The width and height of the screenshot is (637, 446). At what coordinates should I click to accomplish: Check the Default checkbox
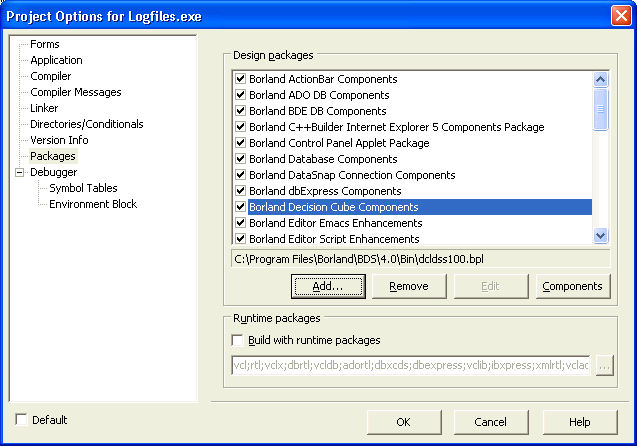21,419
